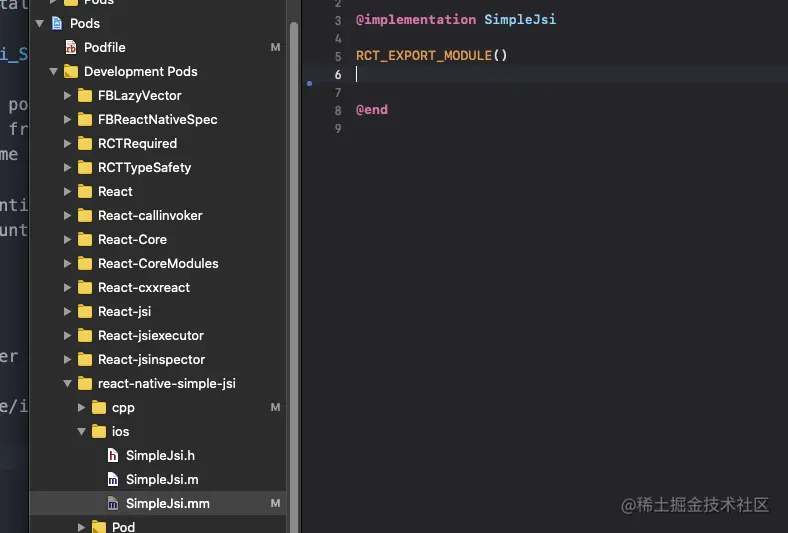Select the React-jsi folder name
The width and height of the screenshot is (788, 533).
[x=125, y=311]
